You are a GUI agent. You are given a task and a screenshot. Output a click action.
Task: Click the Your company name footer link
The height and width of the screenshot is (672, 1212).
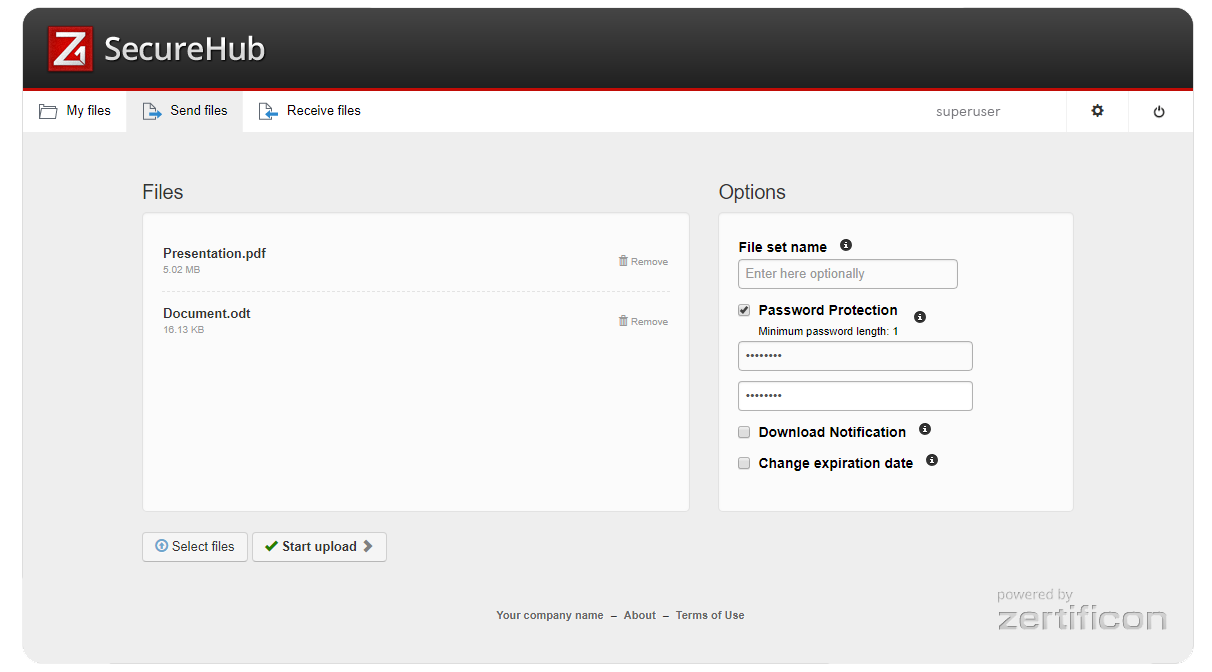[550, 615]
